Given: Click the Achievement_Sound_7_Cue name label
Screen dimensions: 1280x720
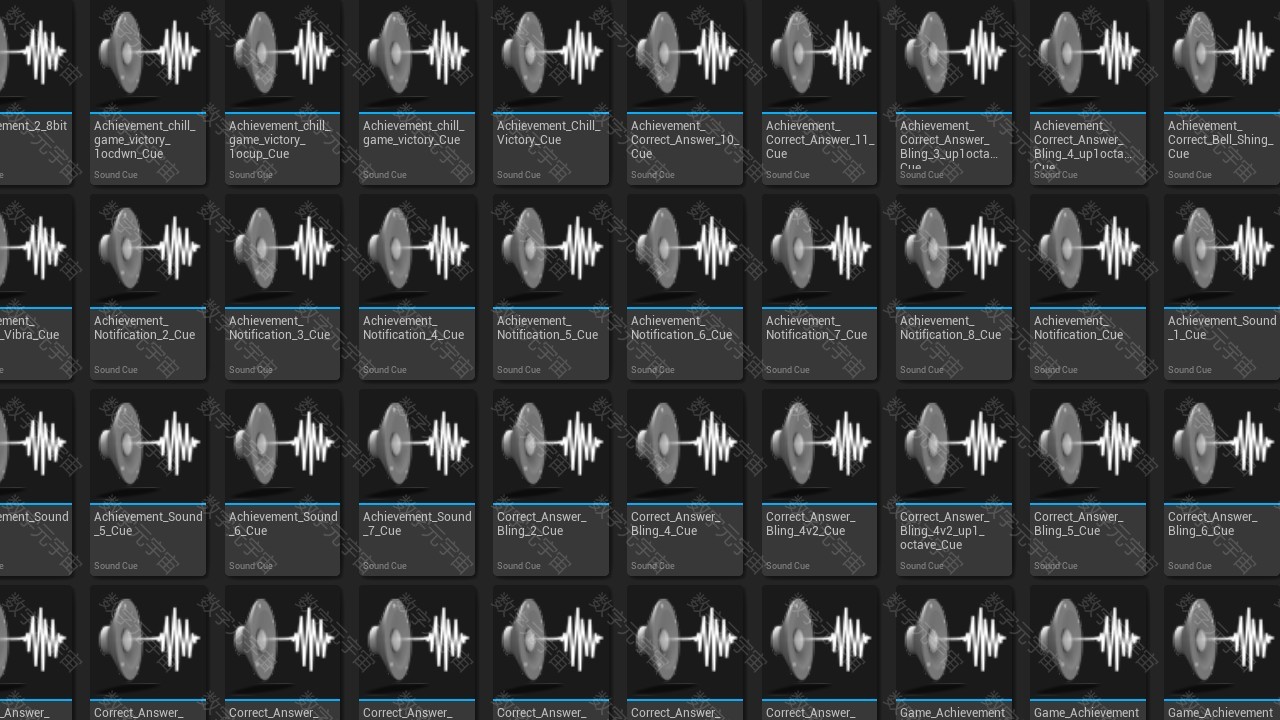Looking at the screenshot, I should (x=416, y=524).
